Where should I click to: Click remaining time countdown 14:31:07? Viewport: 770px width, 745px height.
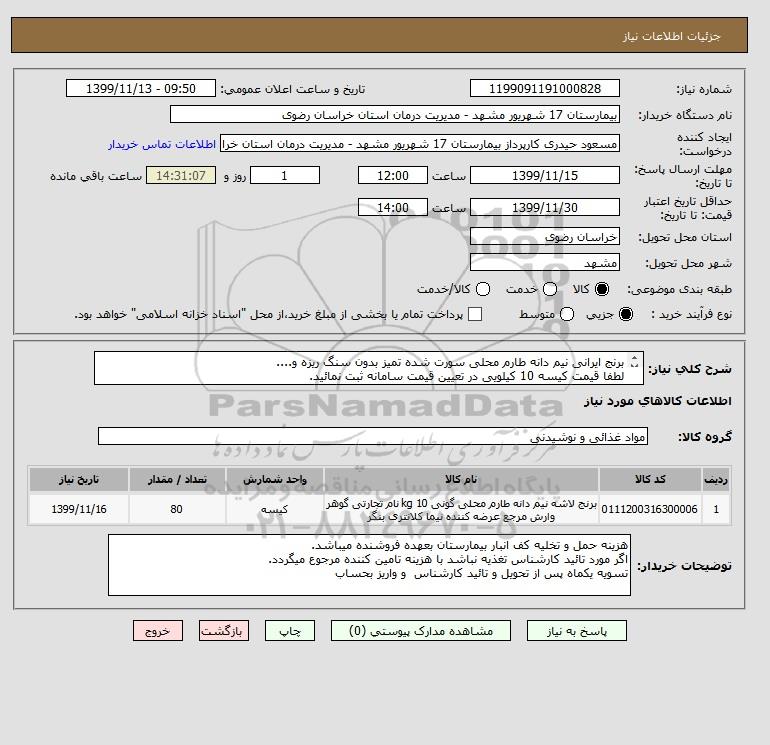coord(181,175)
